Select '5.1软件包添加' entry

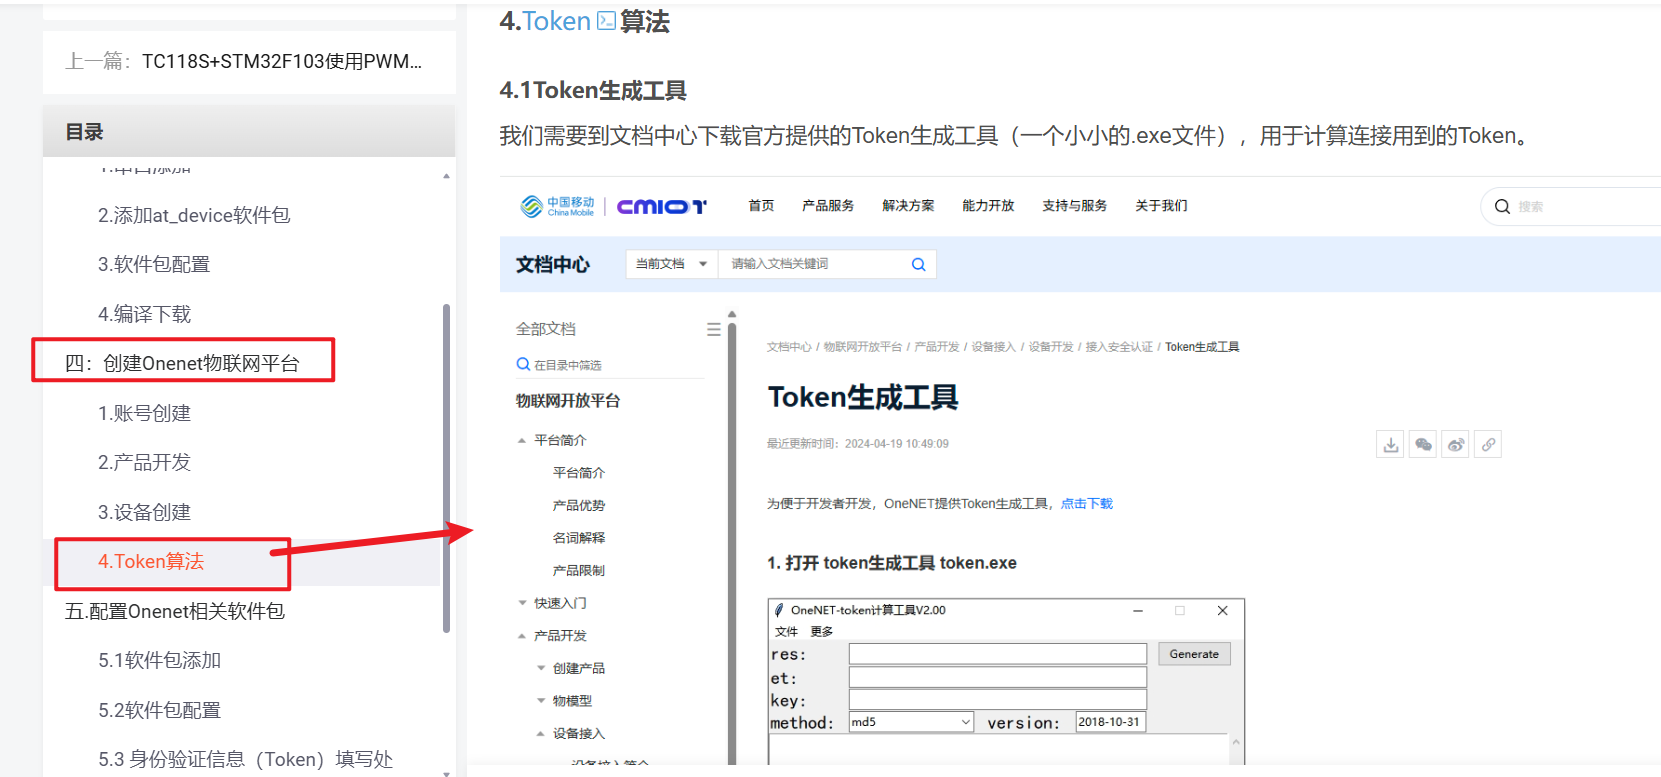pos(160,660)
